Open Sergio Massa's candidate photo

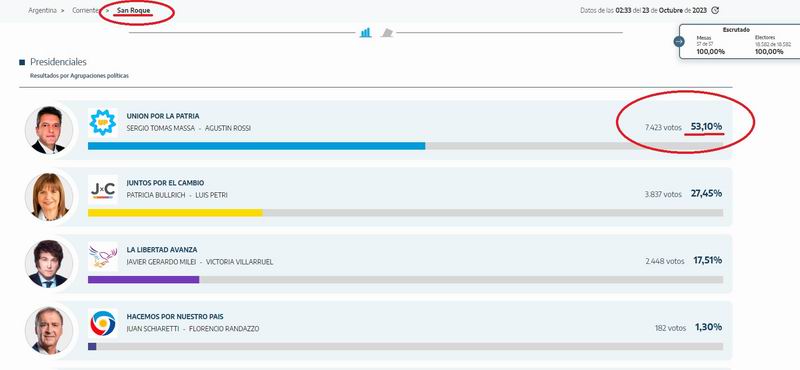pos(49,130)
